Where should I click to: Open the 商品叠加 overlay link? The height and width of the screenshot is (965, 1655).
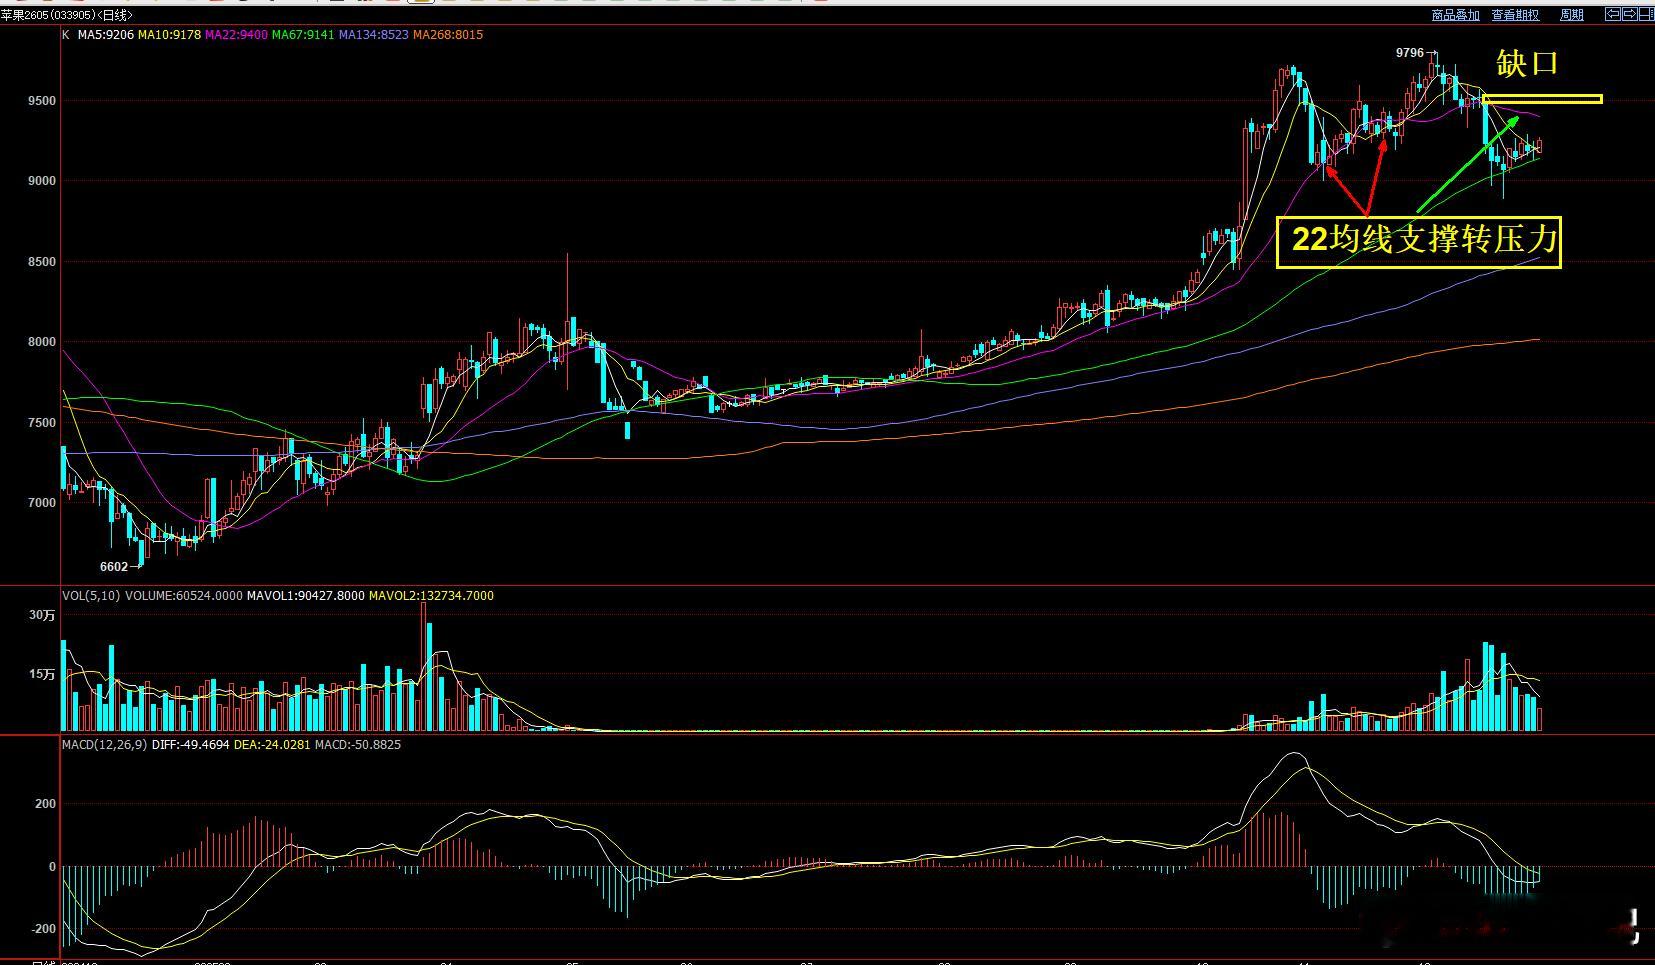point(1455,15)
